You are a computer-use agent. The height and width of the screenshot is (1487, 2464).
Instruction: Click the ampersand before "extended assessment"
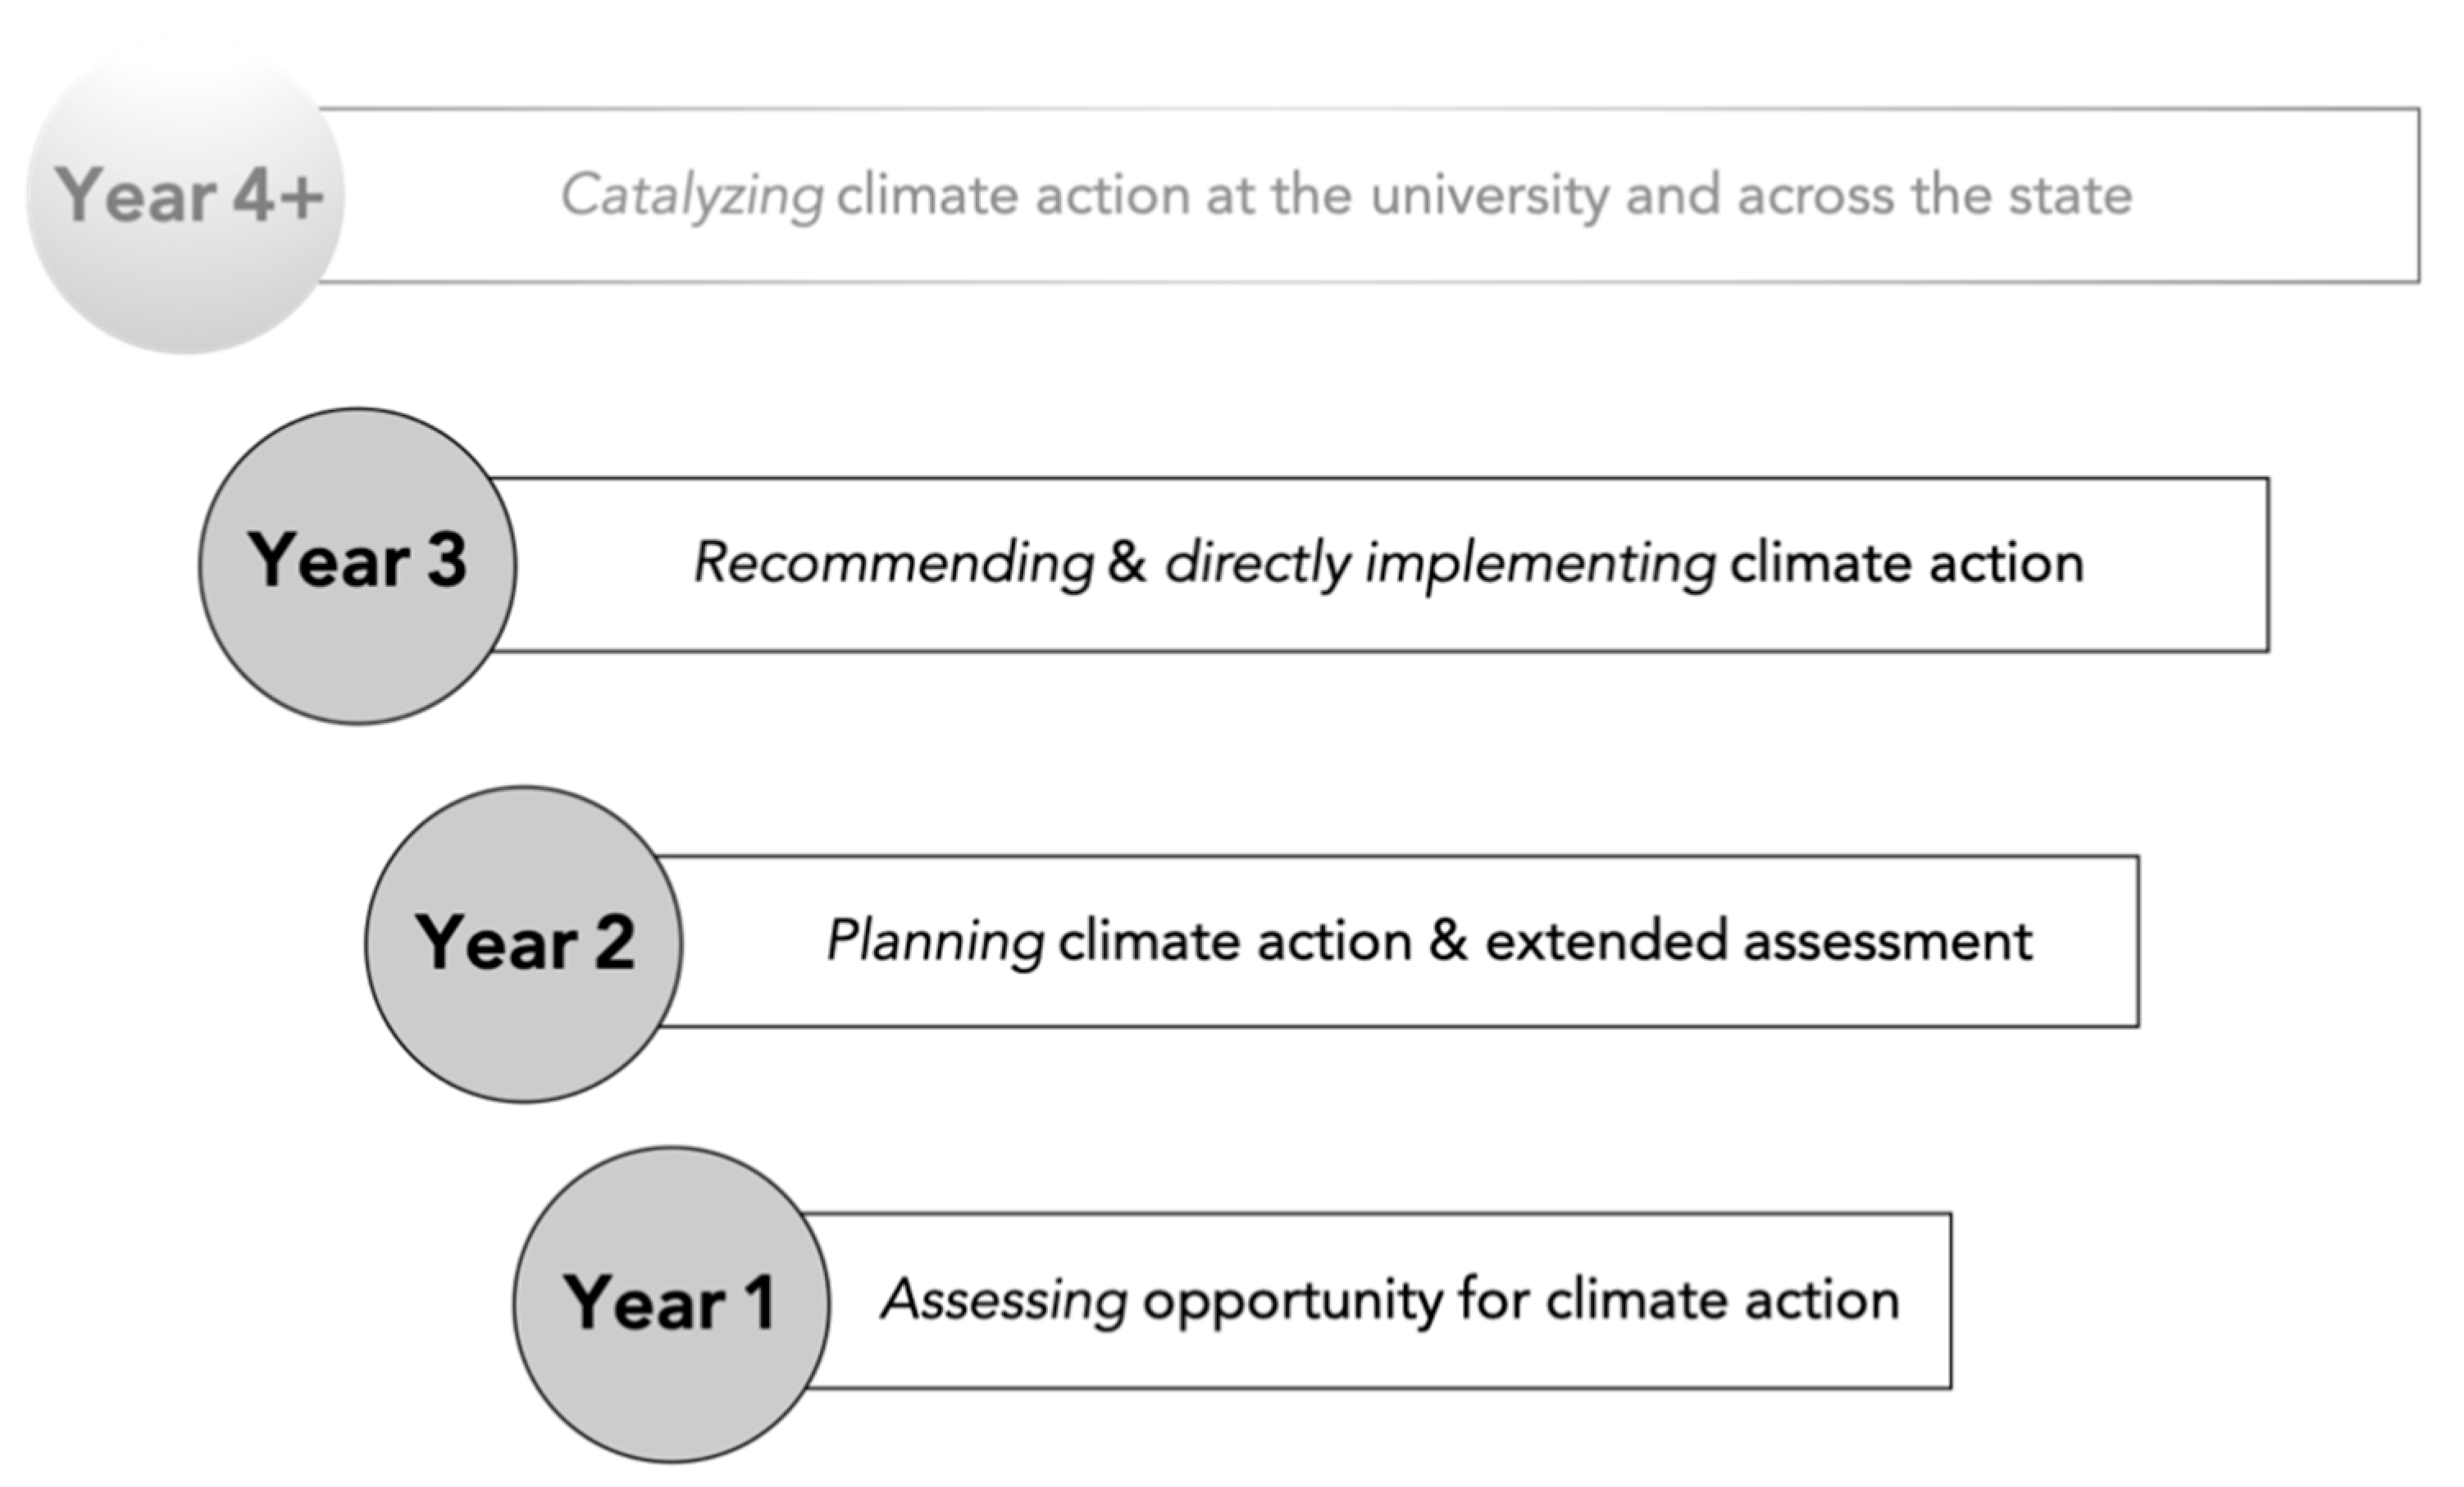pyautogui.click(x=1448, y=941)
